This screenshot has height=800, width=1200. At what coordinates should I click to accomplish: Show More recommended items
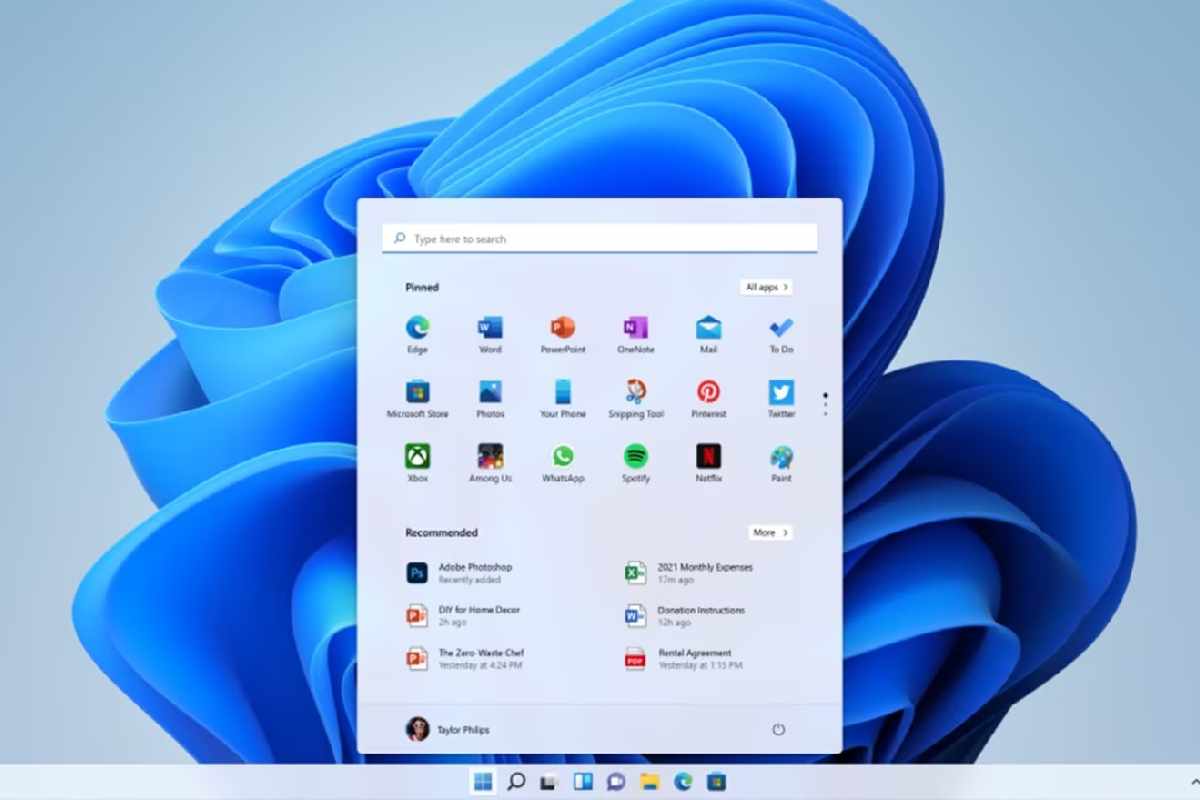[770, 533]
